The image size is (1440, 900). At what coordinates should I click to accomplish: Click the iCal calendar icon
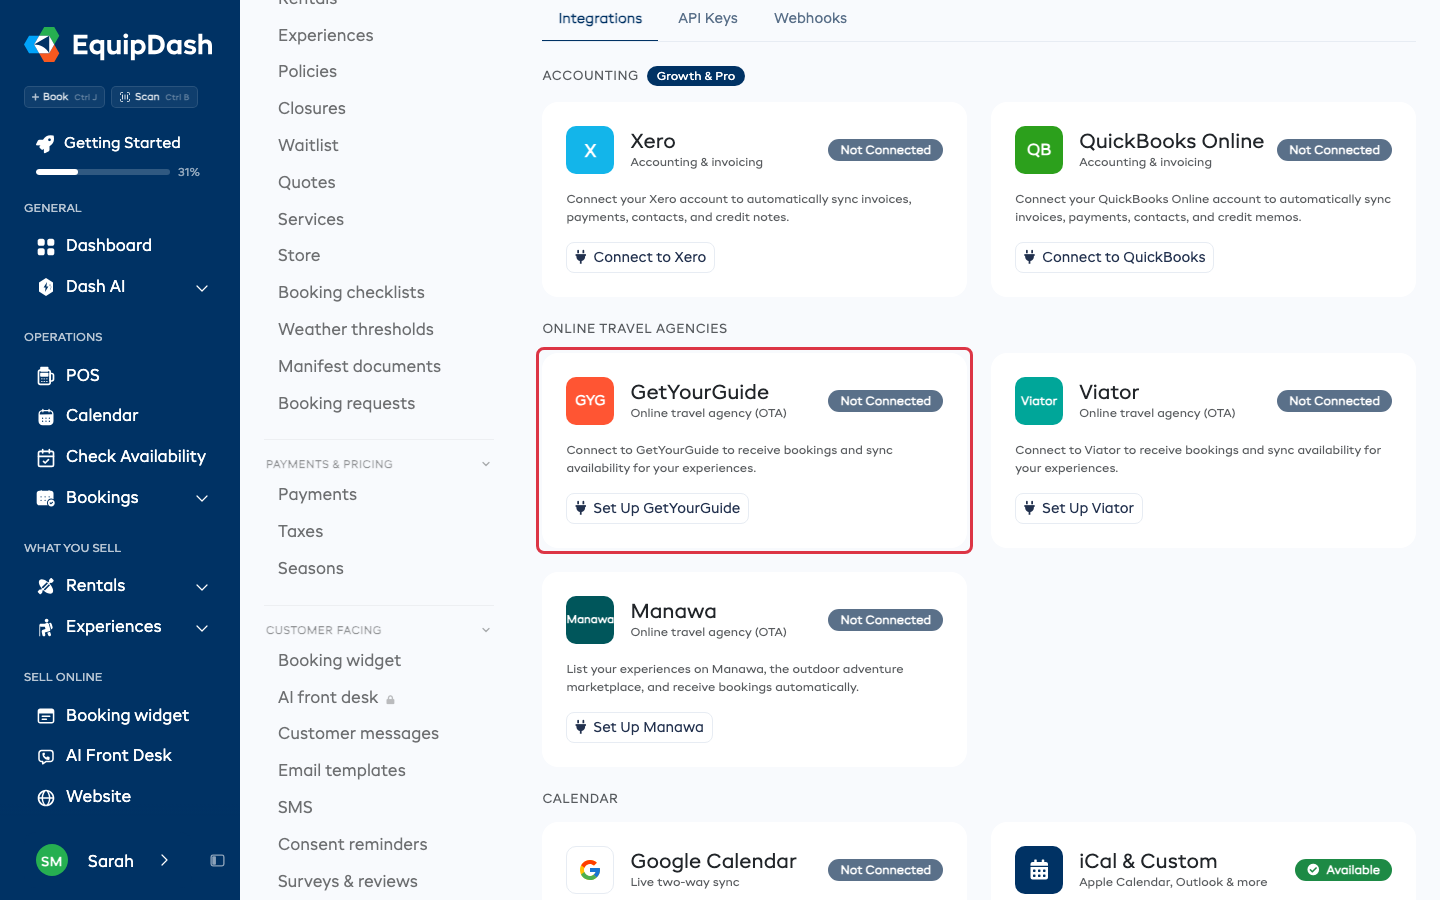(x=1039, y=870)
